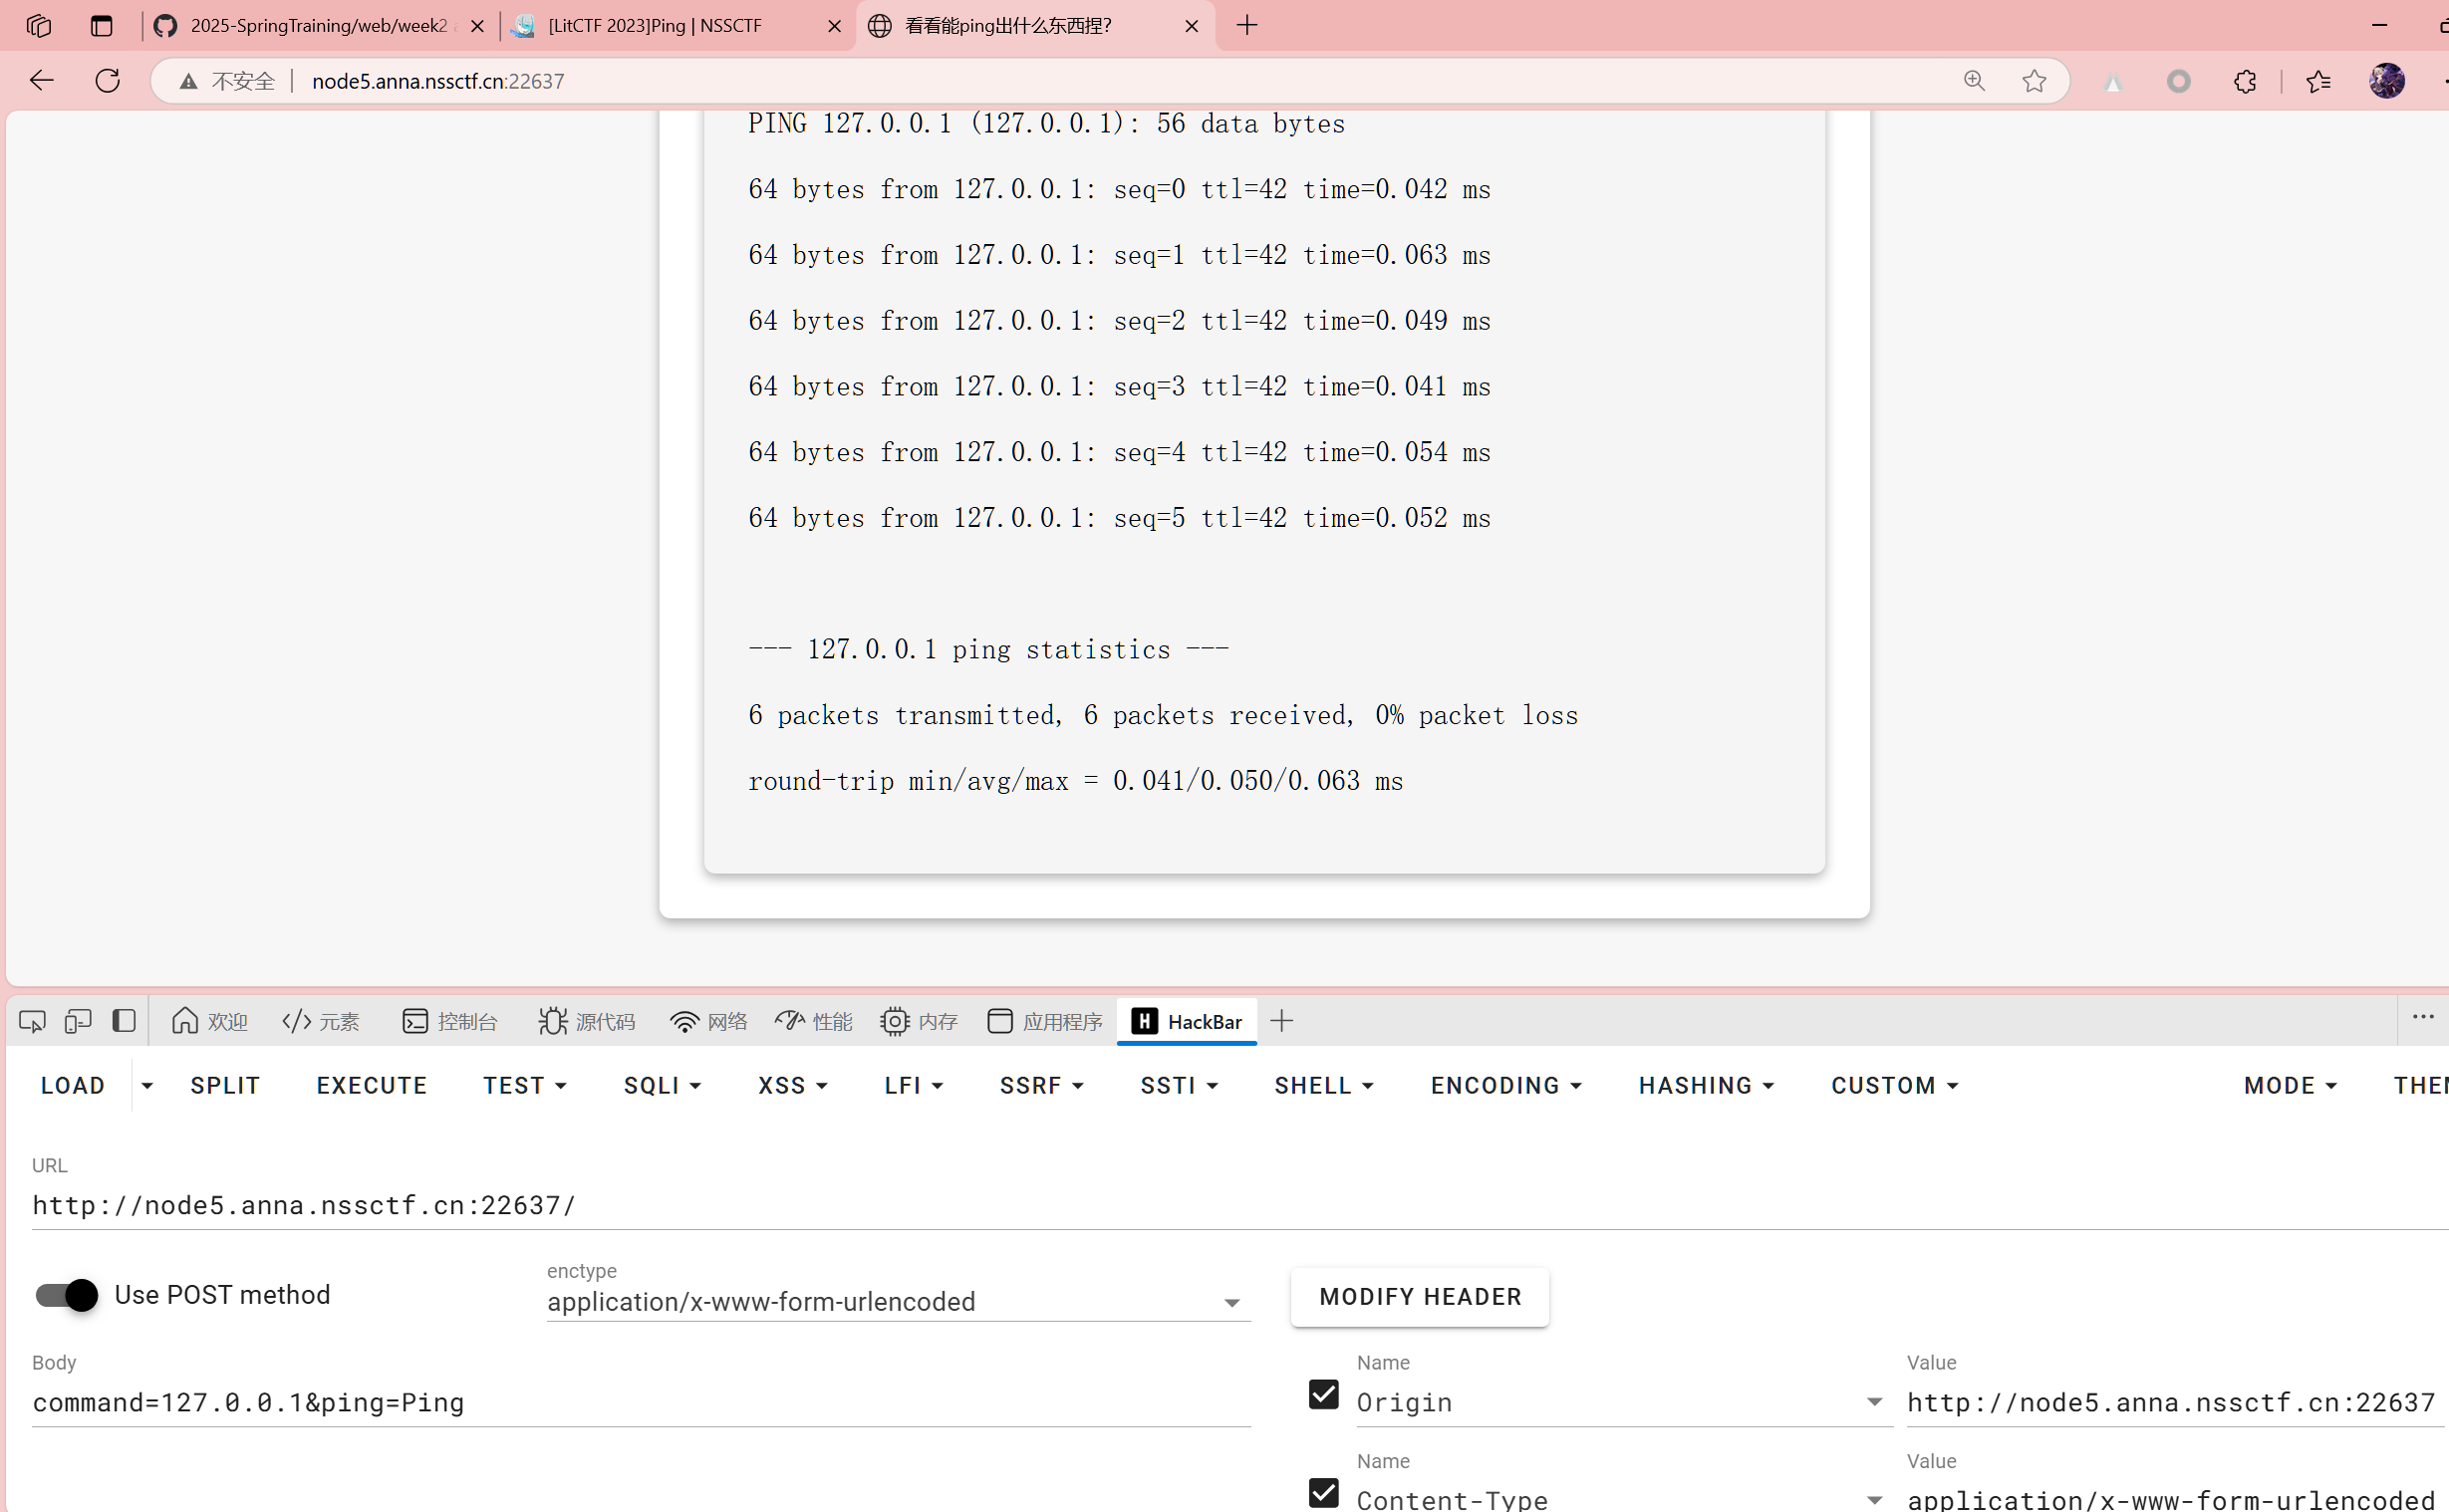Expand the ENCODING dropdown menu
The height and width of the screenshot is (1512, 2449).
[1505, 1086]
